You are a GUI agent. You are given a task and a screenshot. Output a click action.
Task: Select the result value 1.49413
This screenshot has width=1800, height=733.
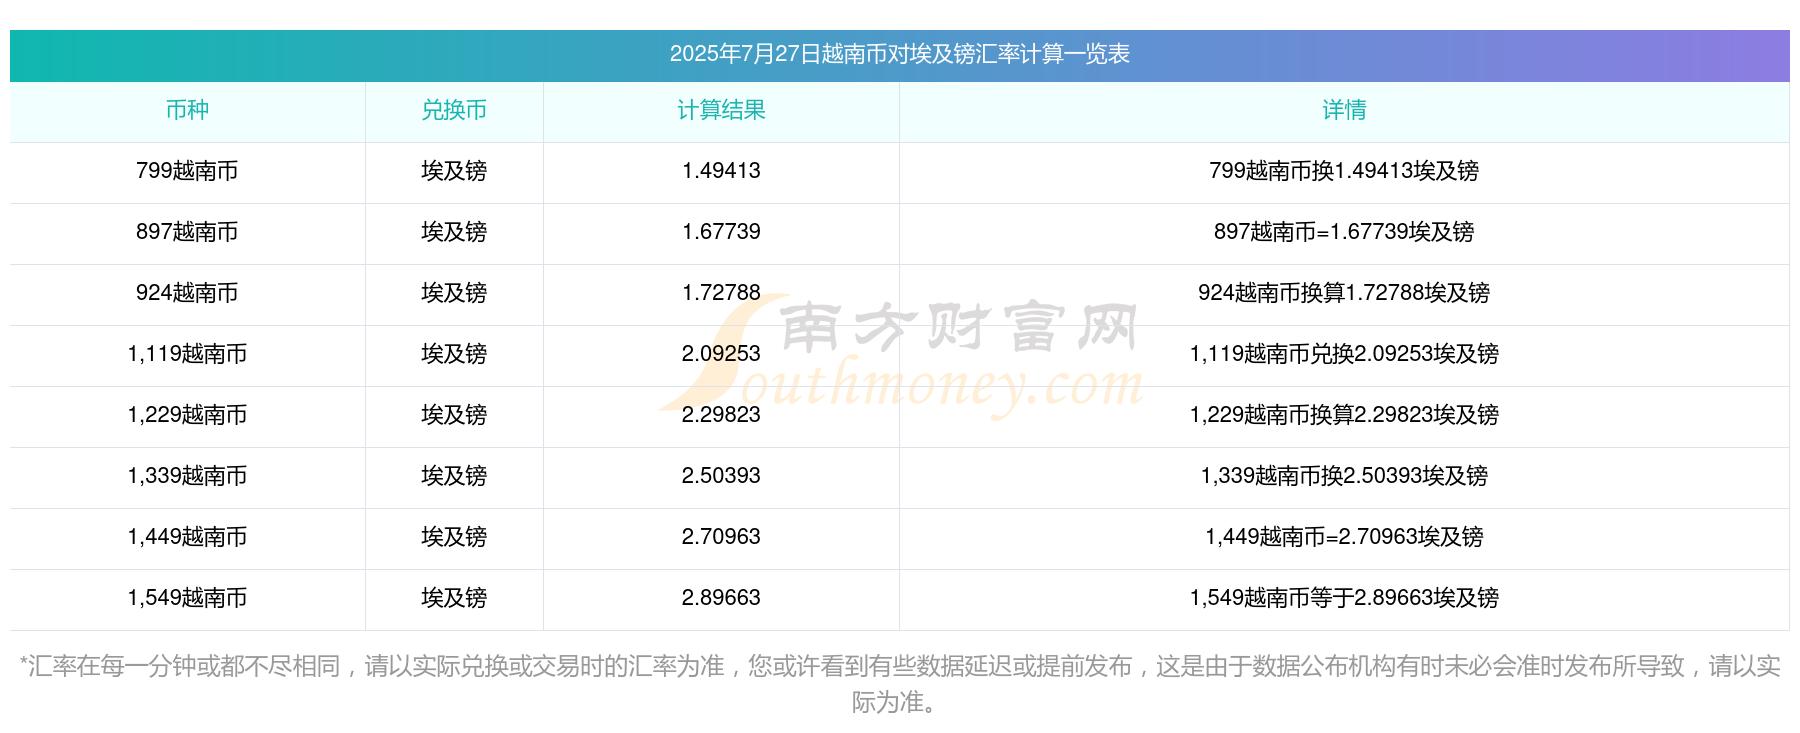(x=721, y=171)
